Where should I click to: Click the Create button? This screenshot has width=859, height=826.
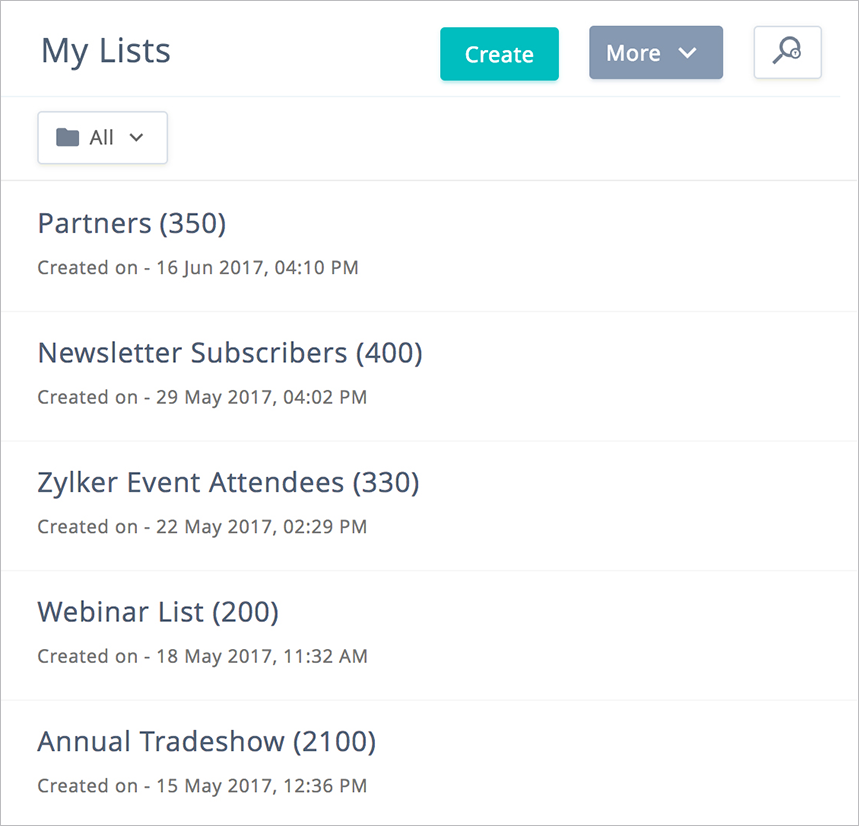[499, 54]
